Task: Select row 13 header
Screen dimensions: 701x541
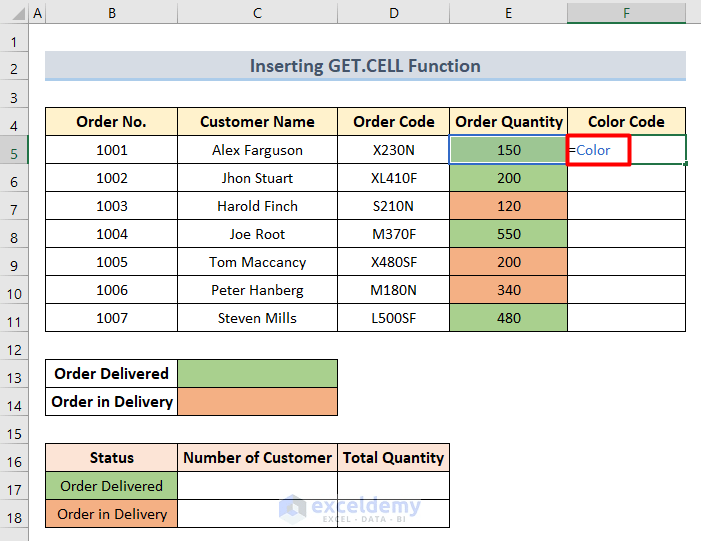Action: (x=14, y=374)
